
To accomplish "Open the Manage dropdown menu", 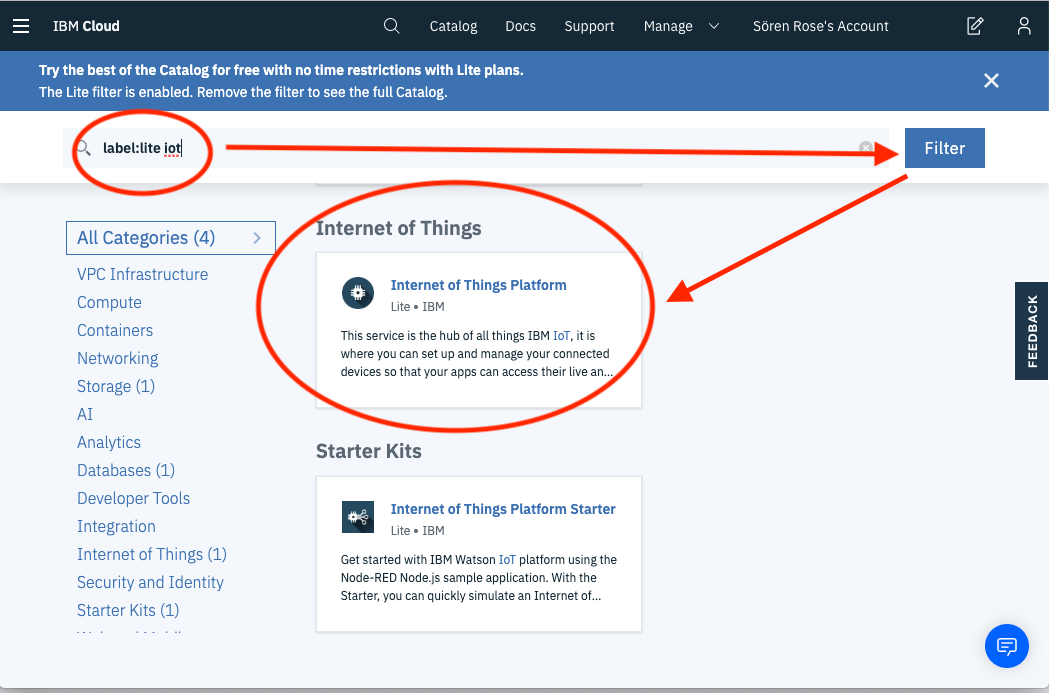I will click(682, 26).
